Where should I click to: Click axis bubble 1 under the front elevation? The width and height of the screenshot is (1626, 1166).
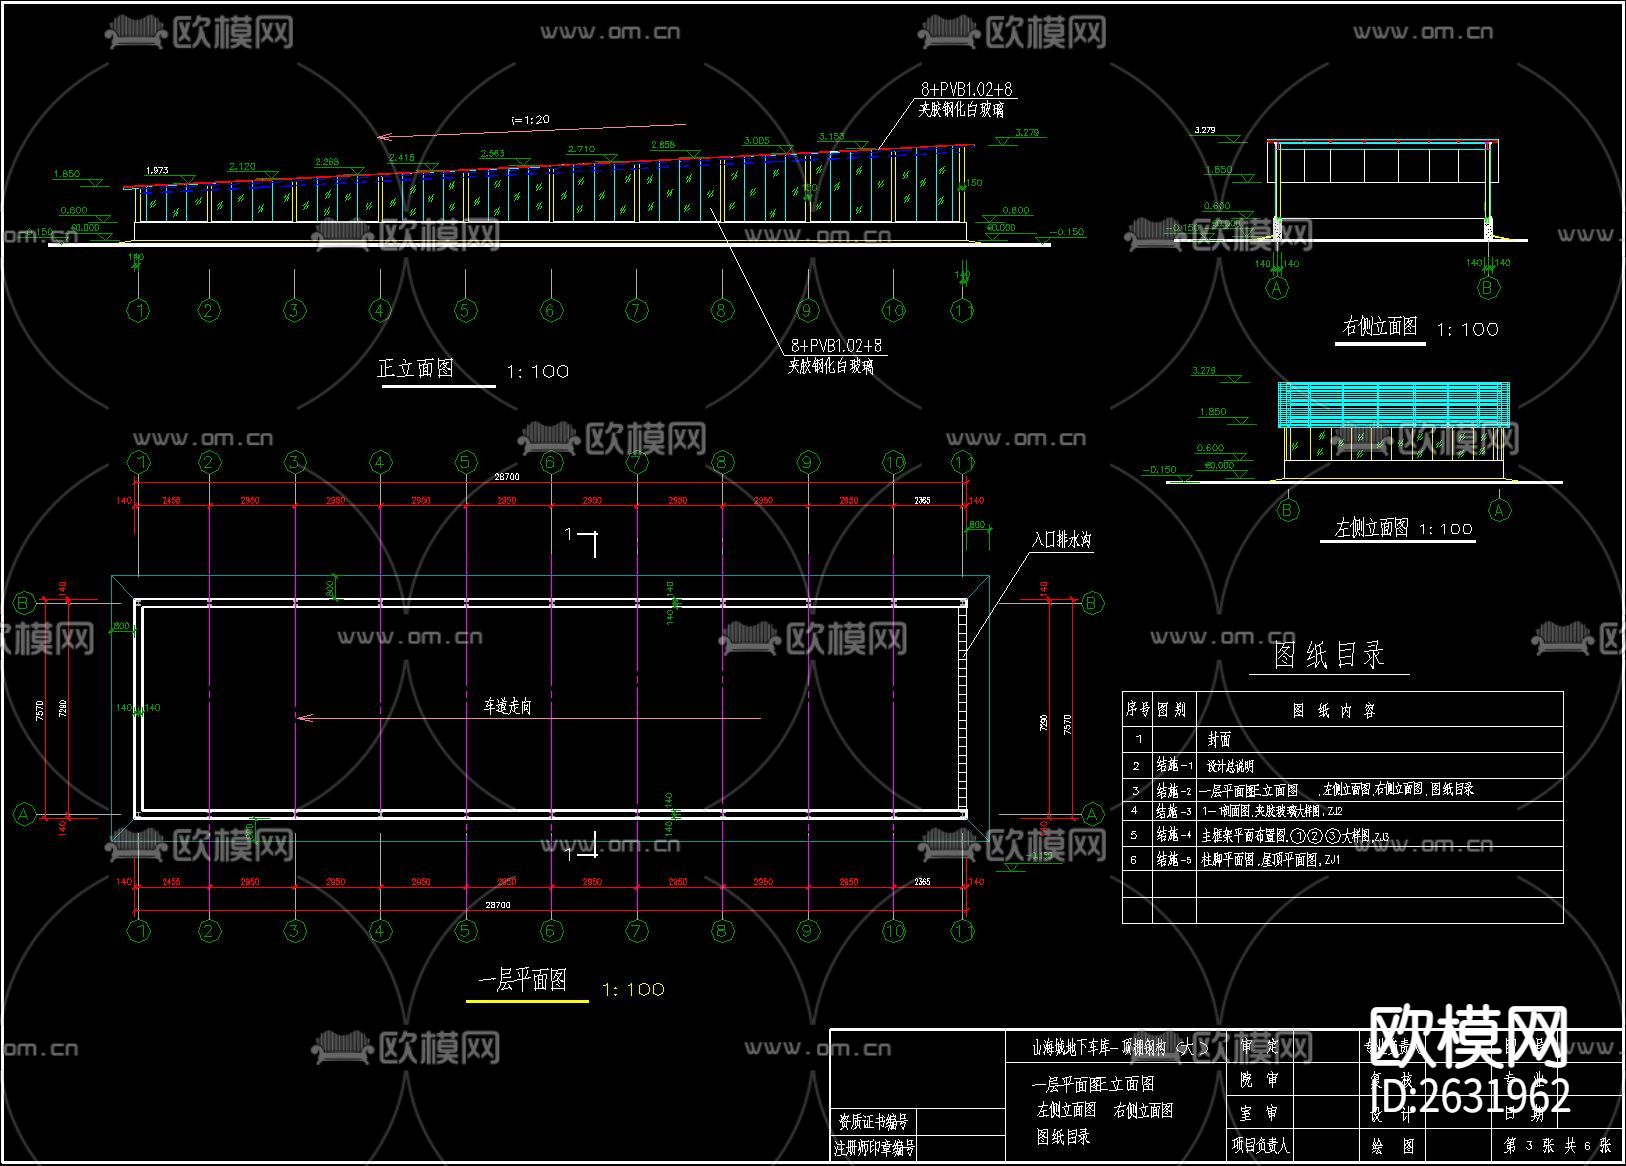click(140, 310)
